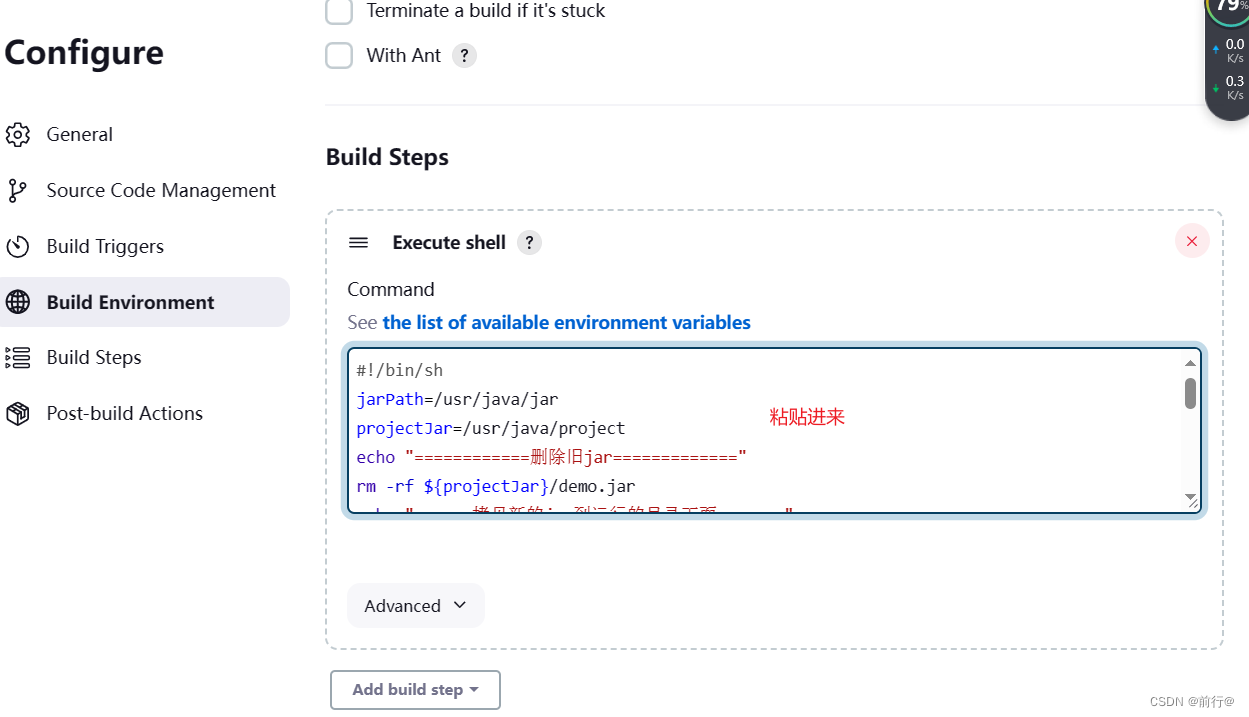Expand the Advanced options section
This screenshot has height=717, width=1249.
[415, 605]
